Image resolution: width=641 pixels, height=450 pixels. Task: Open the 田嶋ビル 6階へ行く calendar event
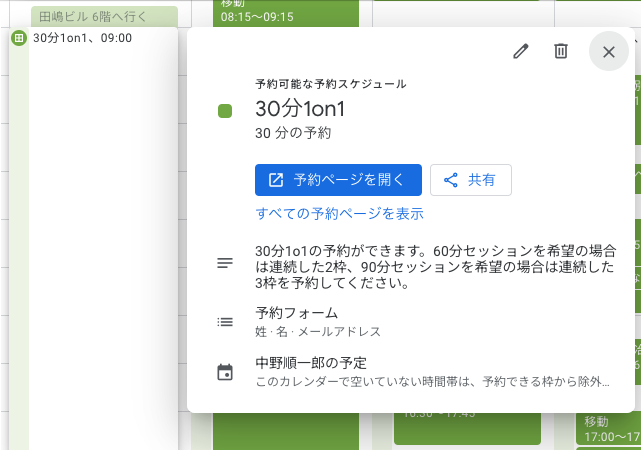click(104, 16)
